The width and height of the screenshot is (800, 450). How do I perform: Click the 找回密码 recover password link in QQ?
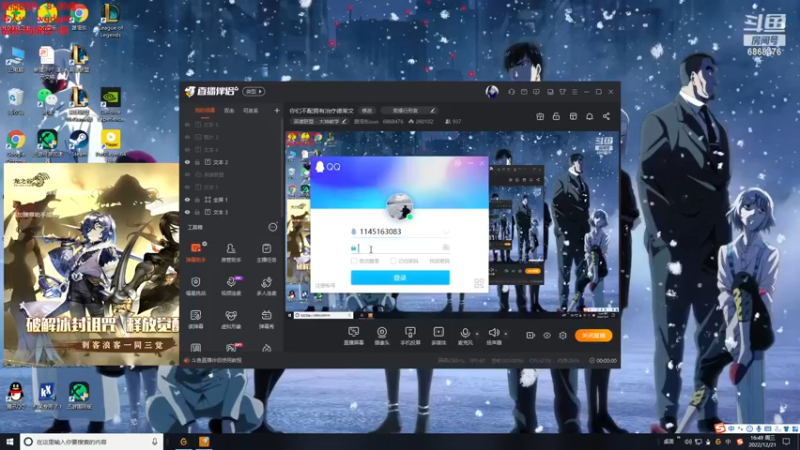(439, 261)
